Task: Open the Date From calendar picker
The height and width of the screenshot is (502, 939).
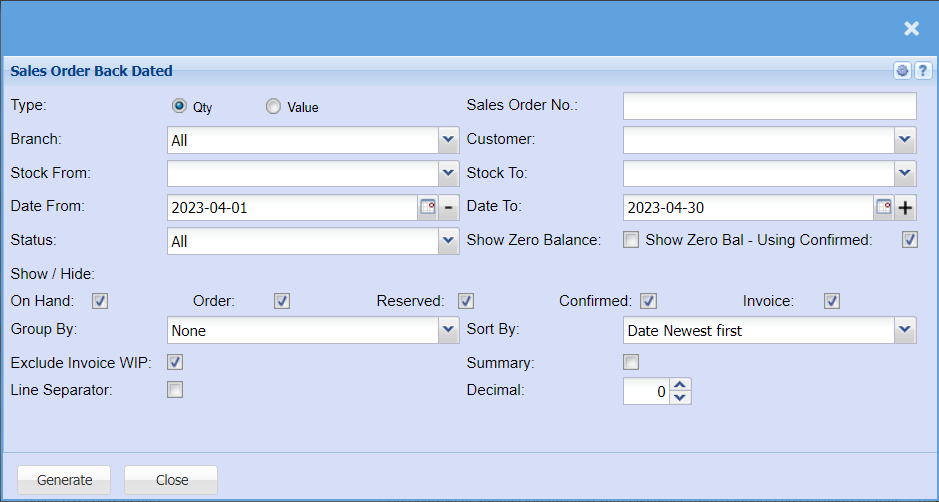Action: click(427, 207)
